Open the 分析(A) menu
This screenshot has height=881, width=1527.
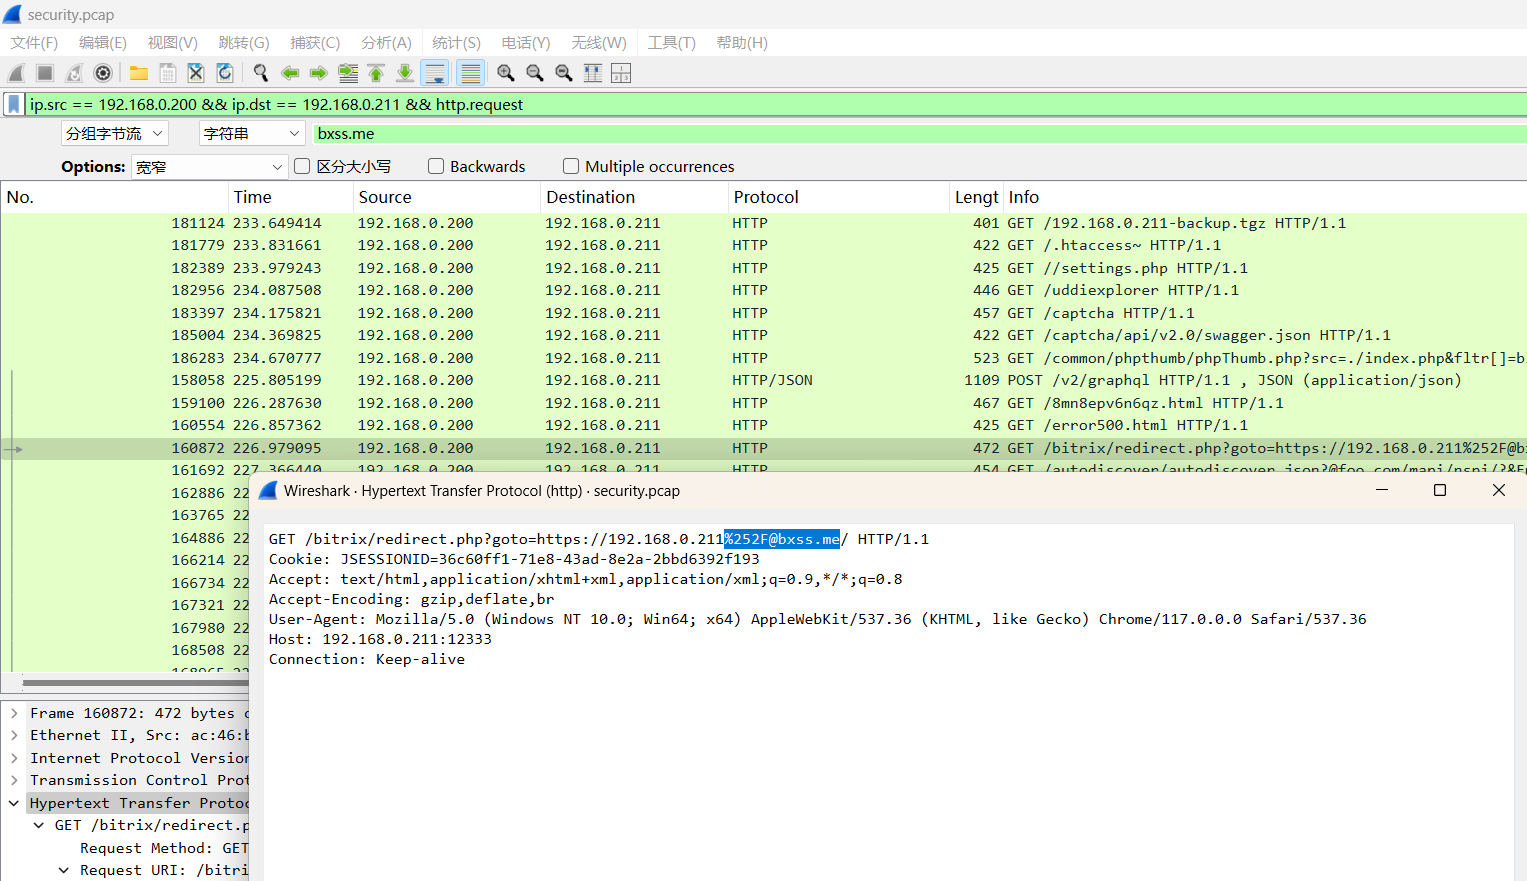pos(386,42)
